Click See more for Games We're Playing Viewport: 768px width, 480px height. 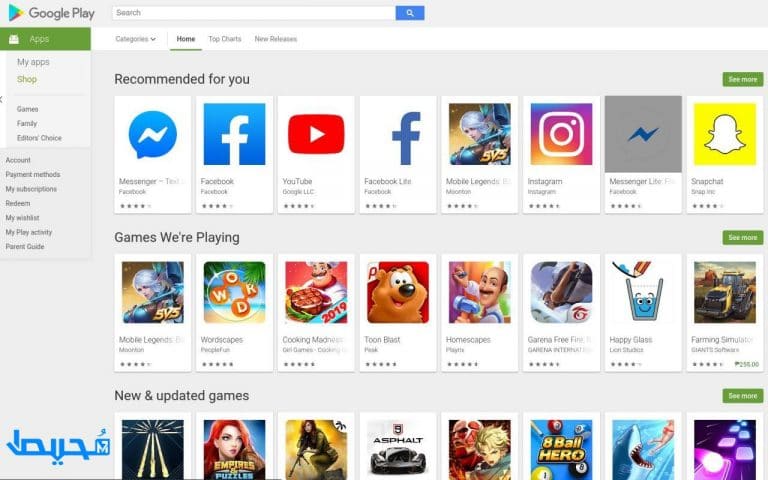(743, 238)
